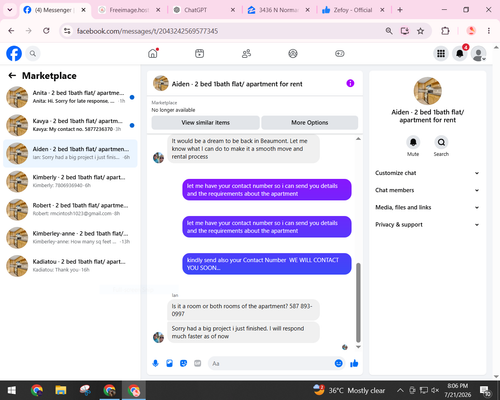Open the account profile avatar menu
The image size is (500, 400).
click(x=478, y=53)
